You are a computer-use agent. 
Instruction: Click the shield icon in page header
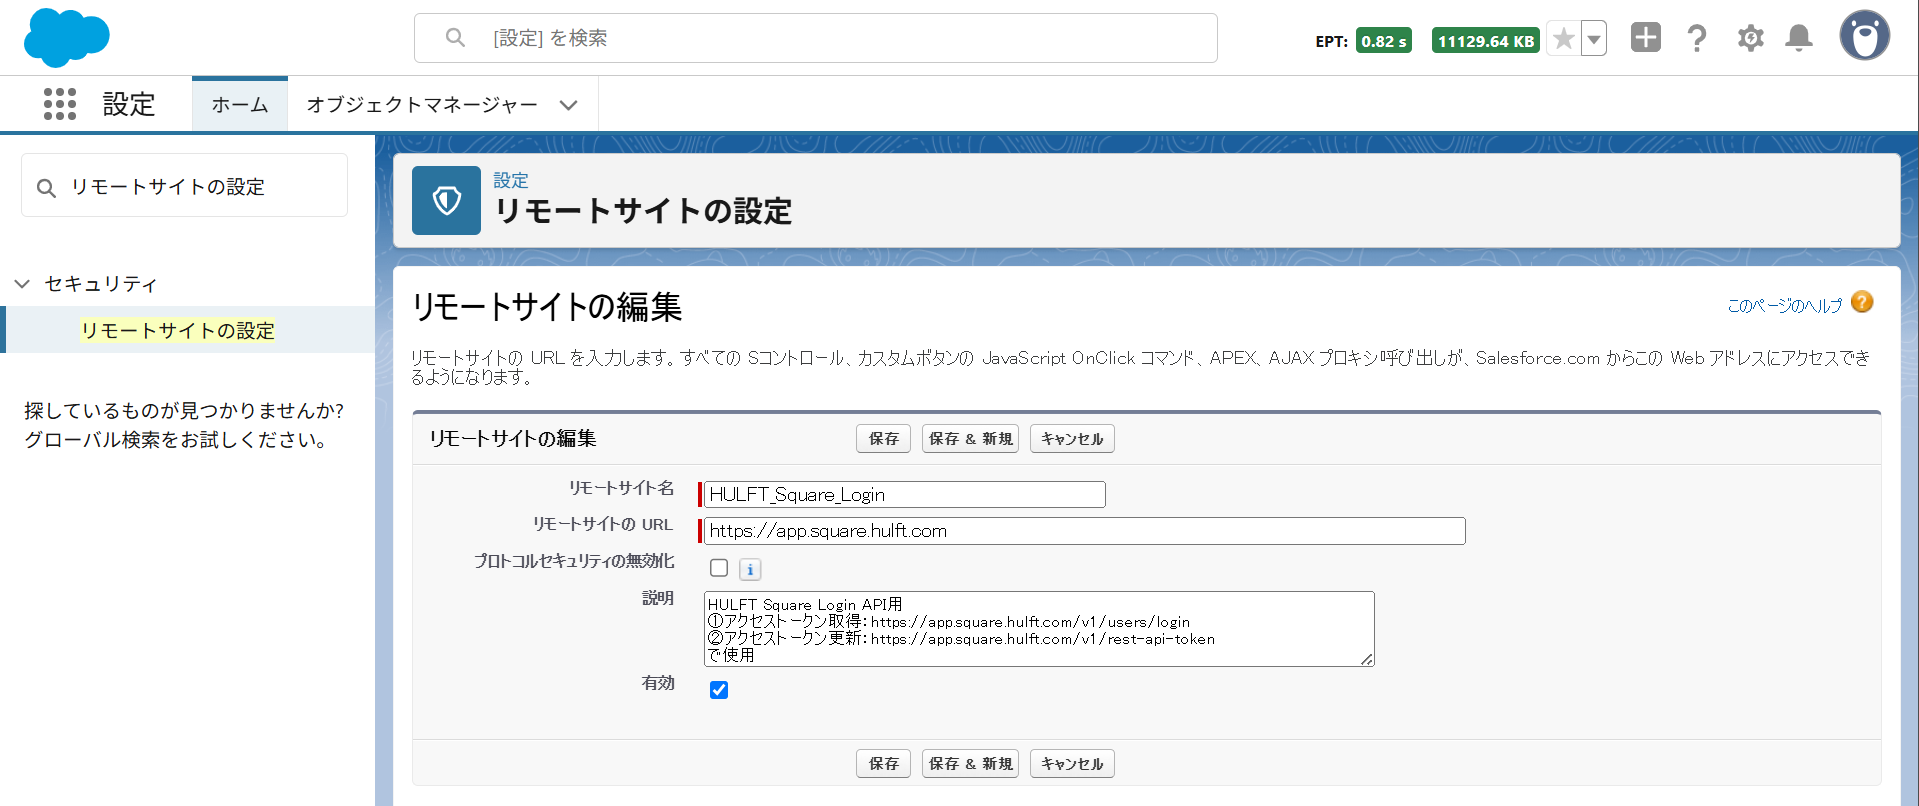[446, 200]
